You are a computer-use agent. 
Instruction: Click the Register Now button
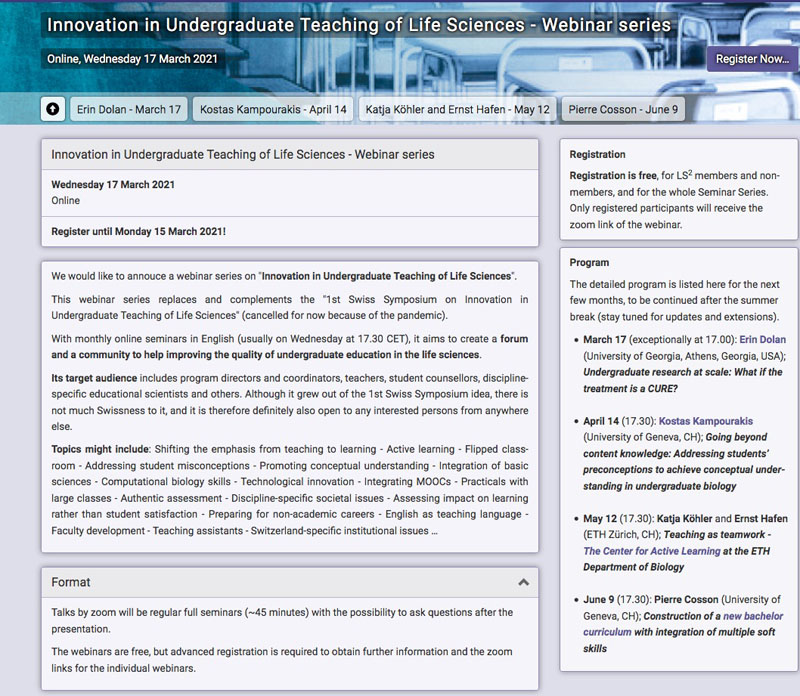click(x=753, y=59)
